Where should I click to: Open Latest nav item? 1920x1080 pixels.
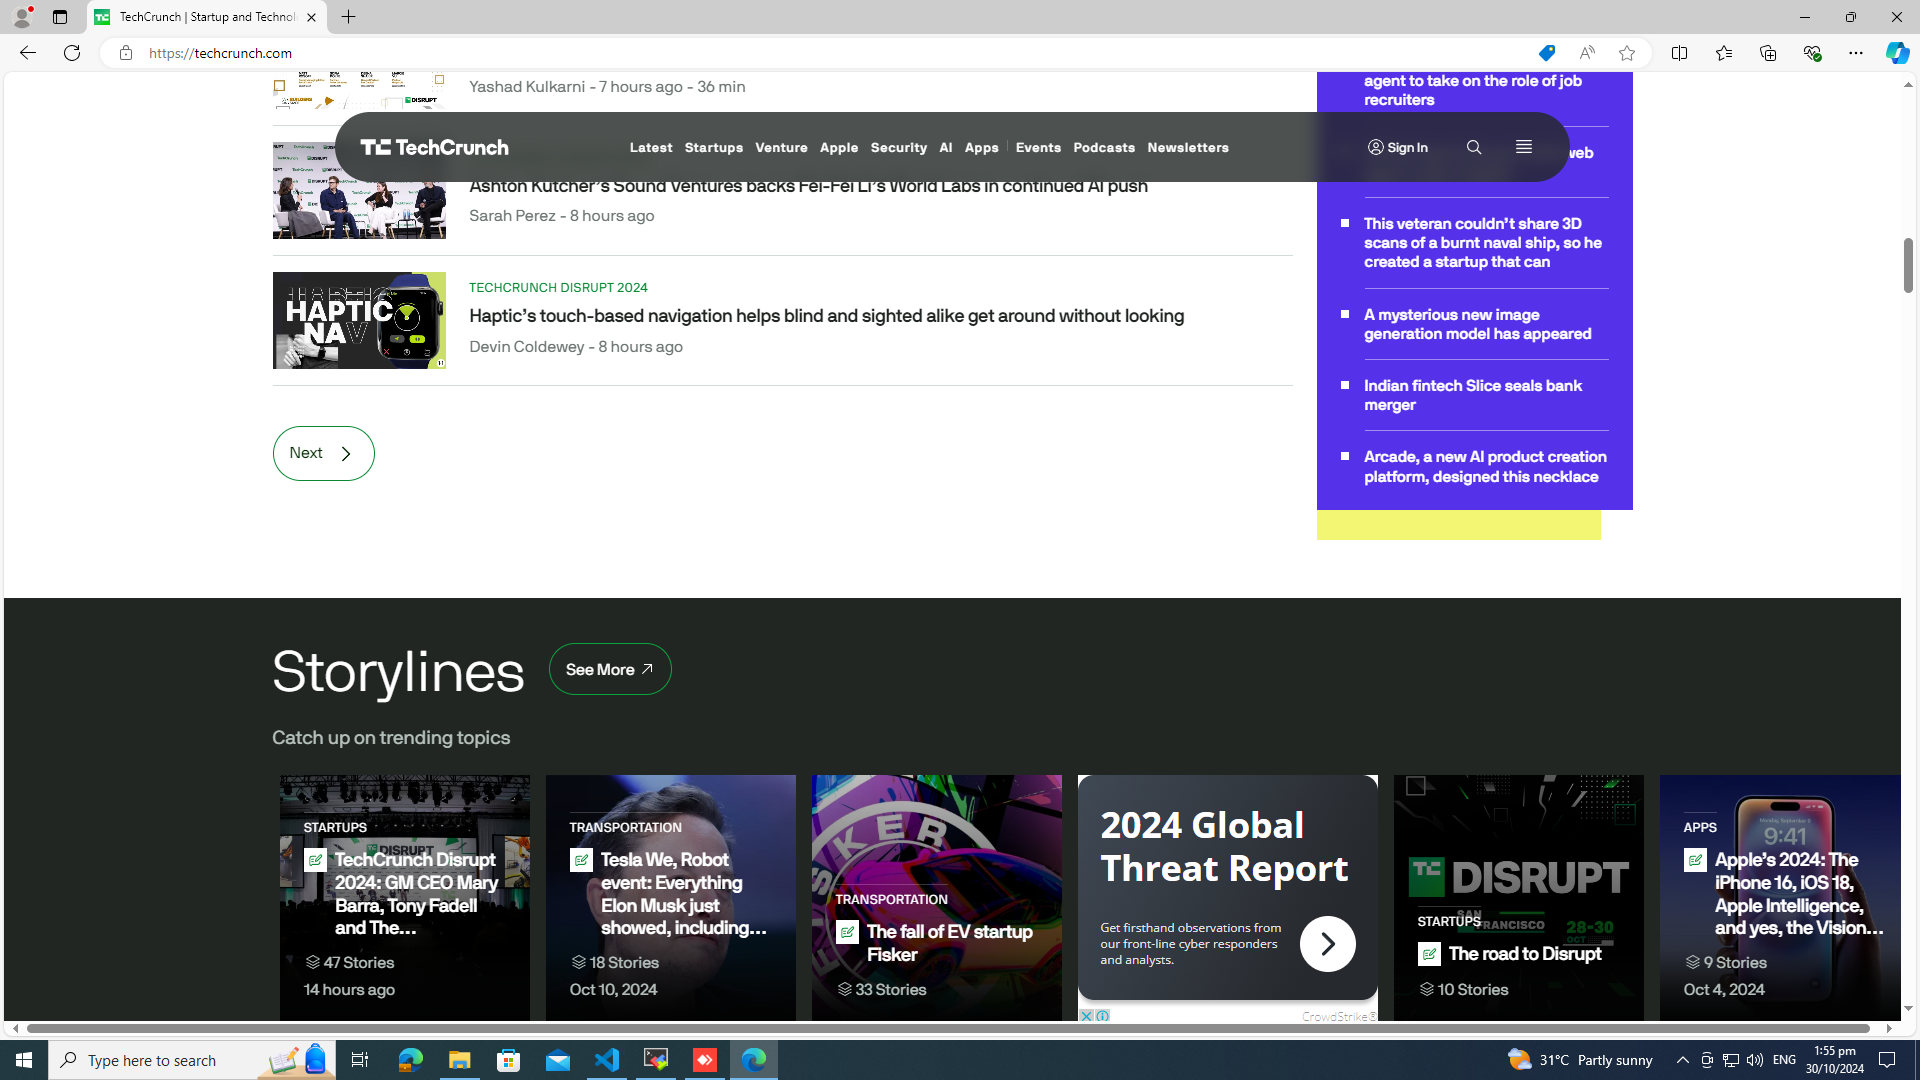(x=651, y=147)
